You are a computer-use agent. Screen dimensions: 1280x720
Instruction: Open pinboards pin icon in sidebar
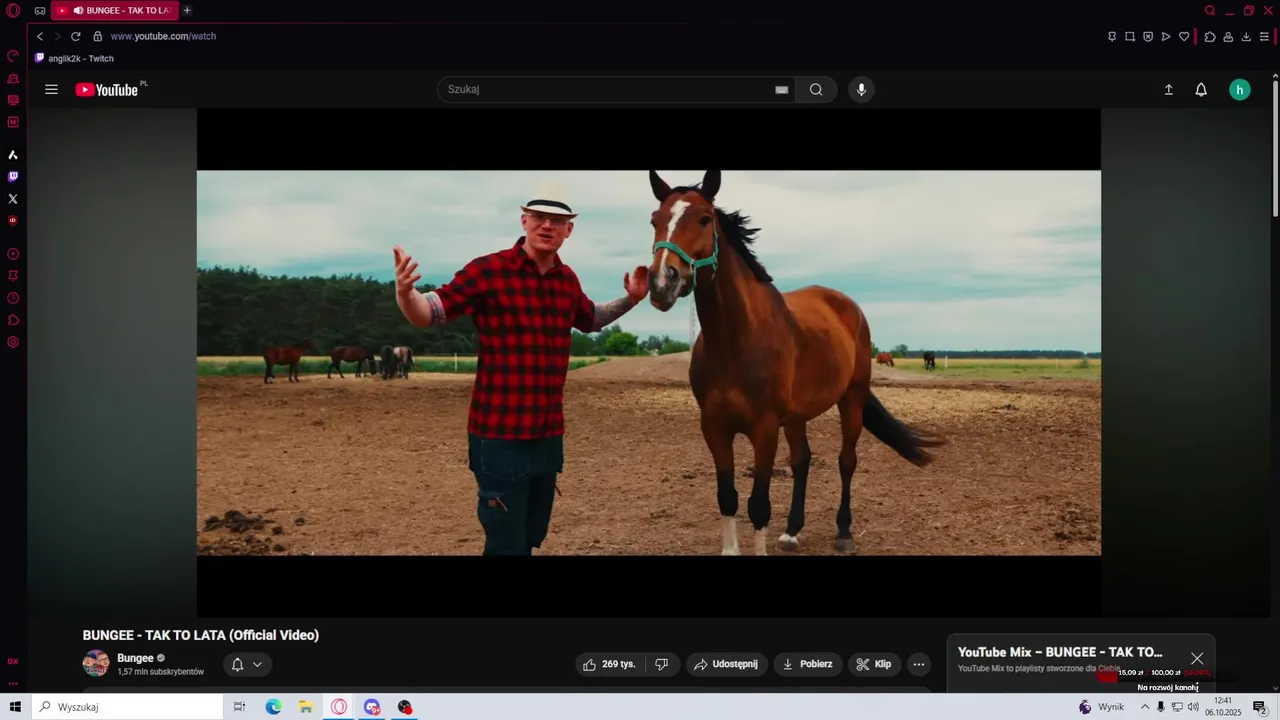point(13,276)
